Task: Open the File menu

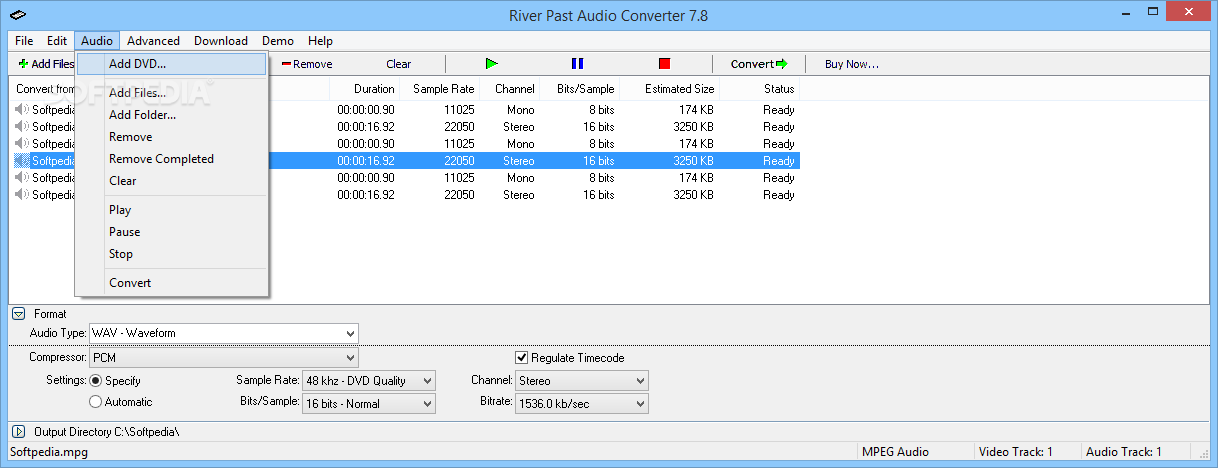Action: (x=24, y=41)
